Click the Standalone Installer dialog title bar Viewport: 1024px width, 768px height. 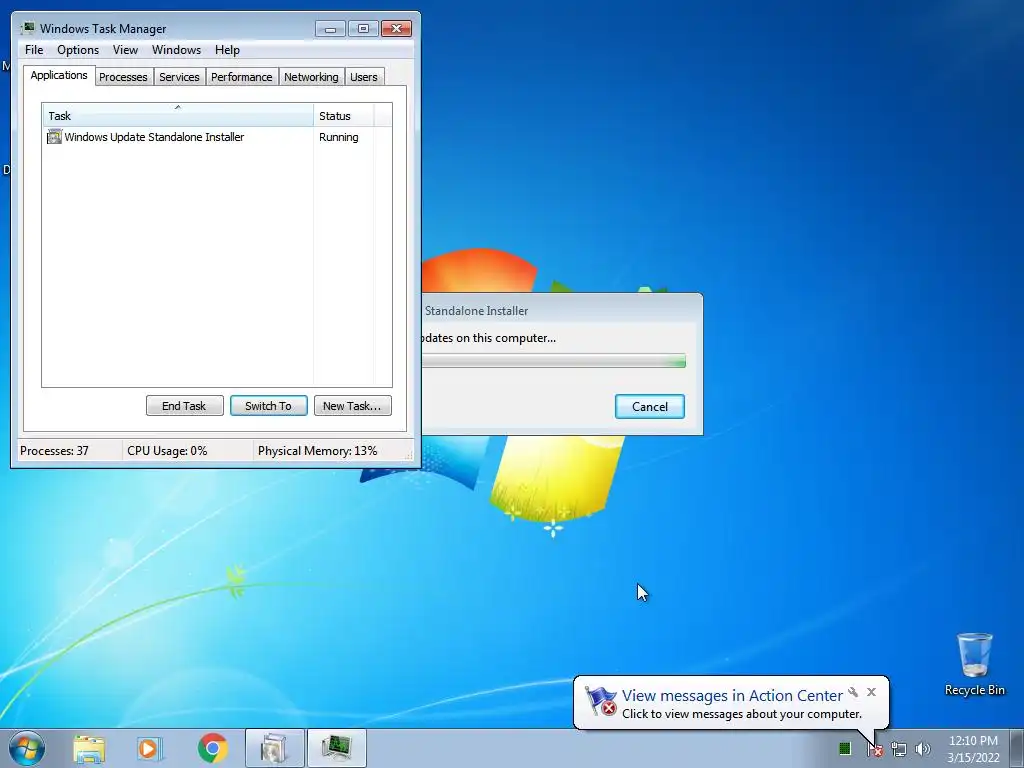click(x=562, y=310)
